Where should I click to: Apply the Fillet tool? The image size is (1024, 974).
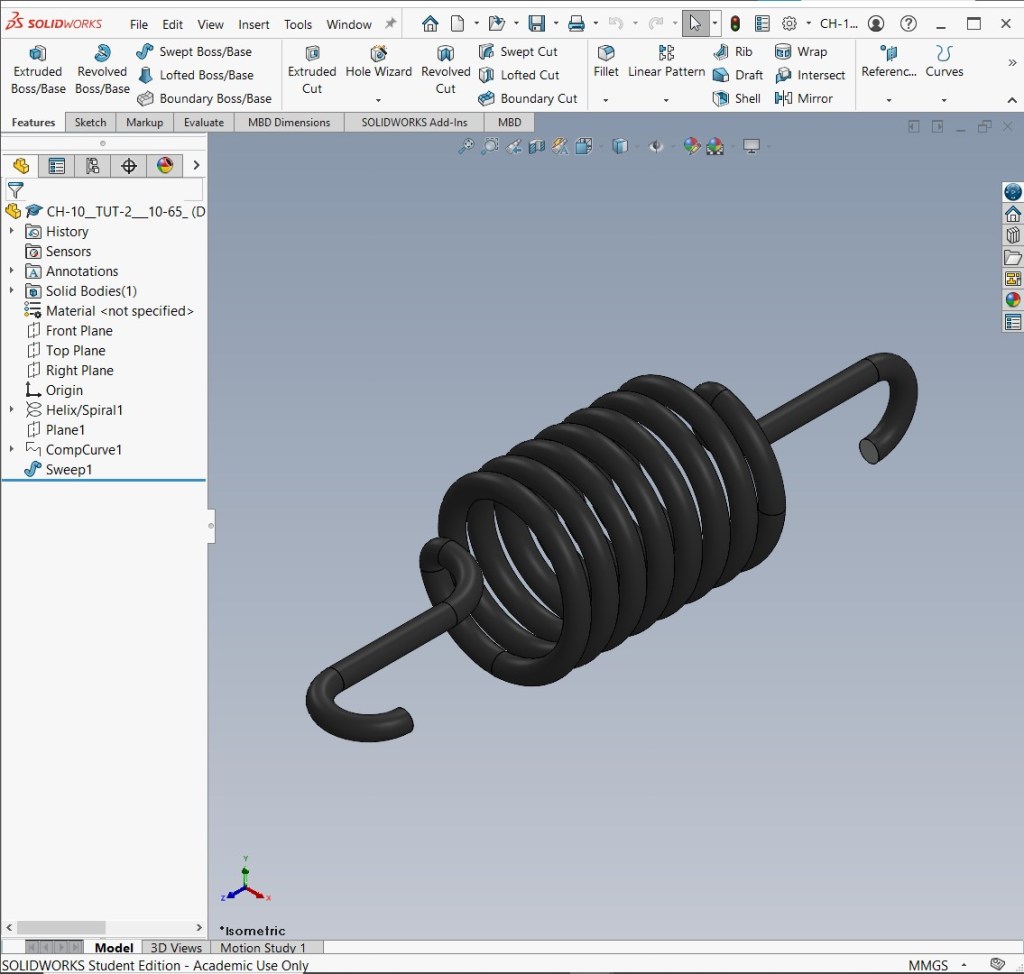(x=605, y=62)
